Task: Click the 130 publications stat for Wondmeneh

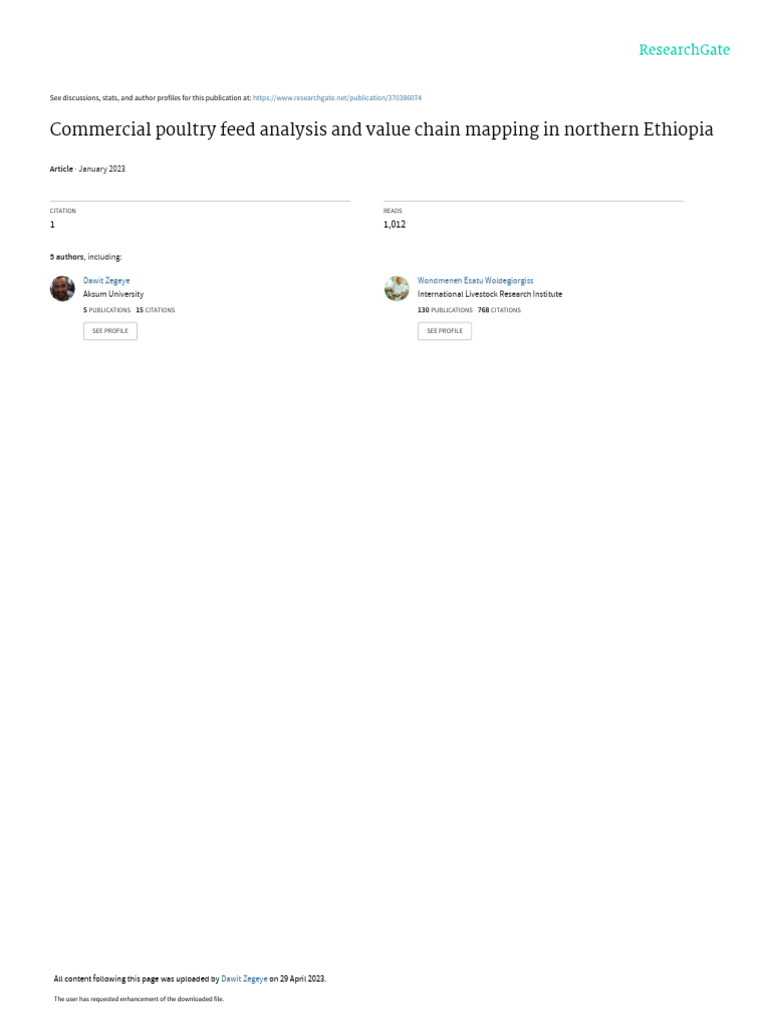Action: click(445, 310)
